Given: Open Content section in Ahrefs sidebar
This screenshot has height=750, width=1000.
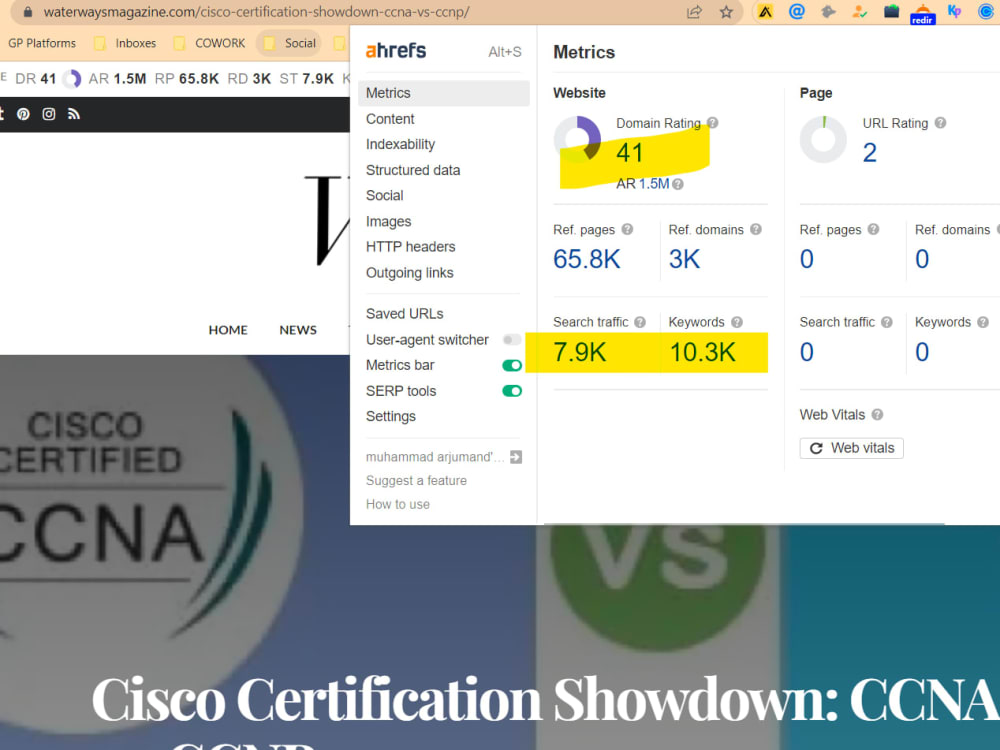Looking at the screenshot, I should (x=390, y=119).
